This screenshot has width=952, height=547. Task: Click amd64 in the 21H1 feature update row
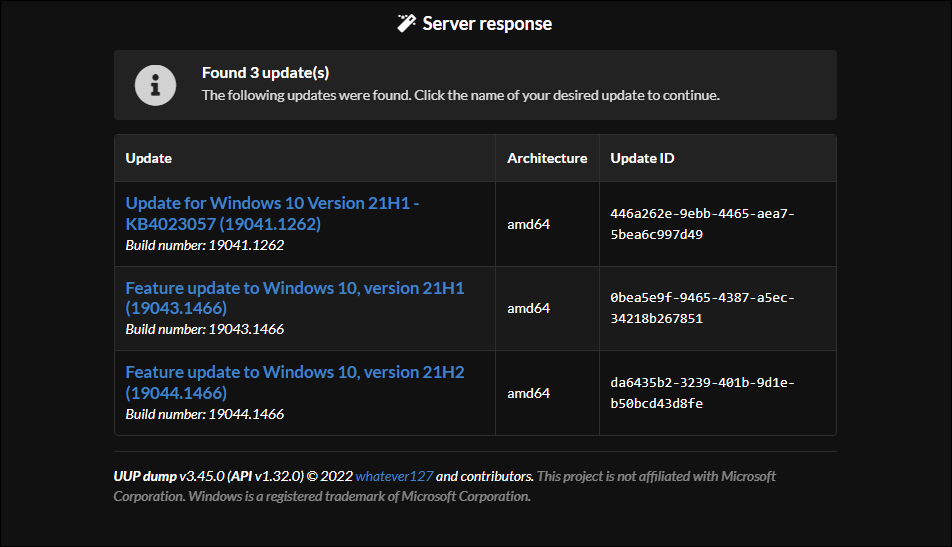(x=528, y=308)
